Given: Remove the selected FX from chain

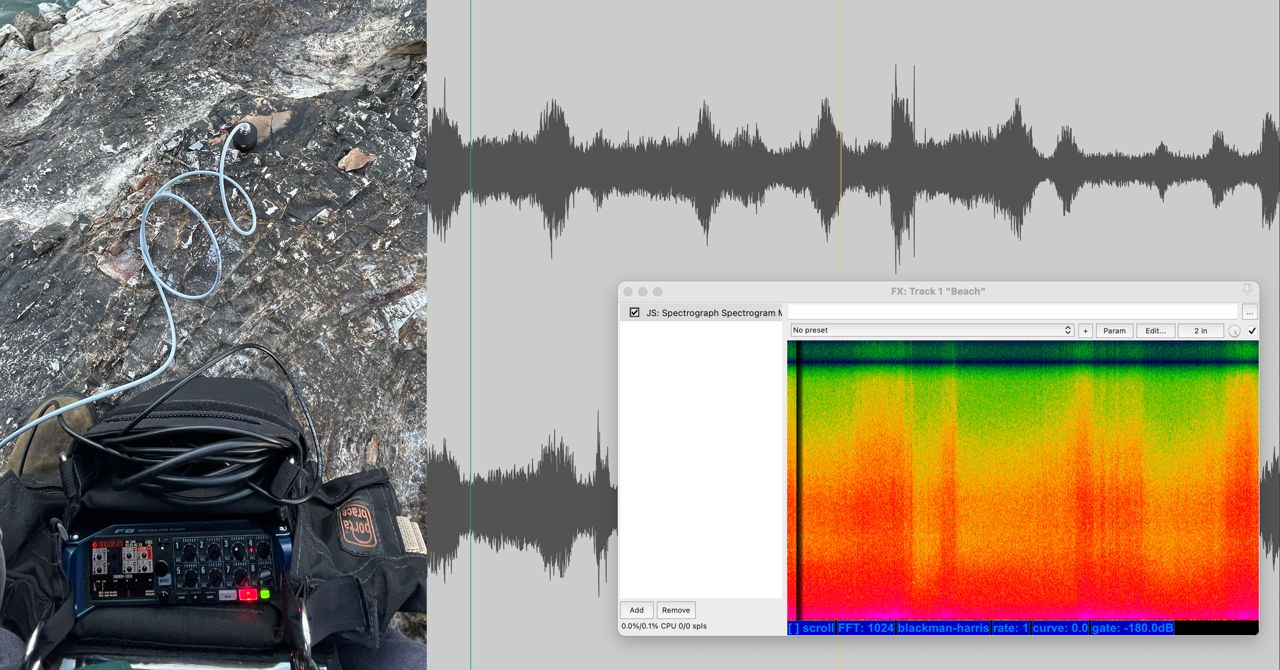Looking at the screenshot, I should 676,610.
